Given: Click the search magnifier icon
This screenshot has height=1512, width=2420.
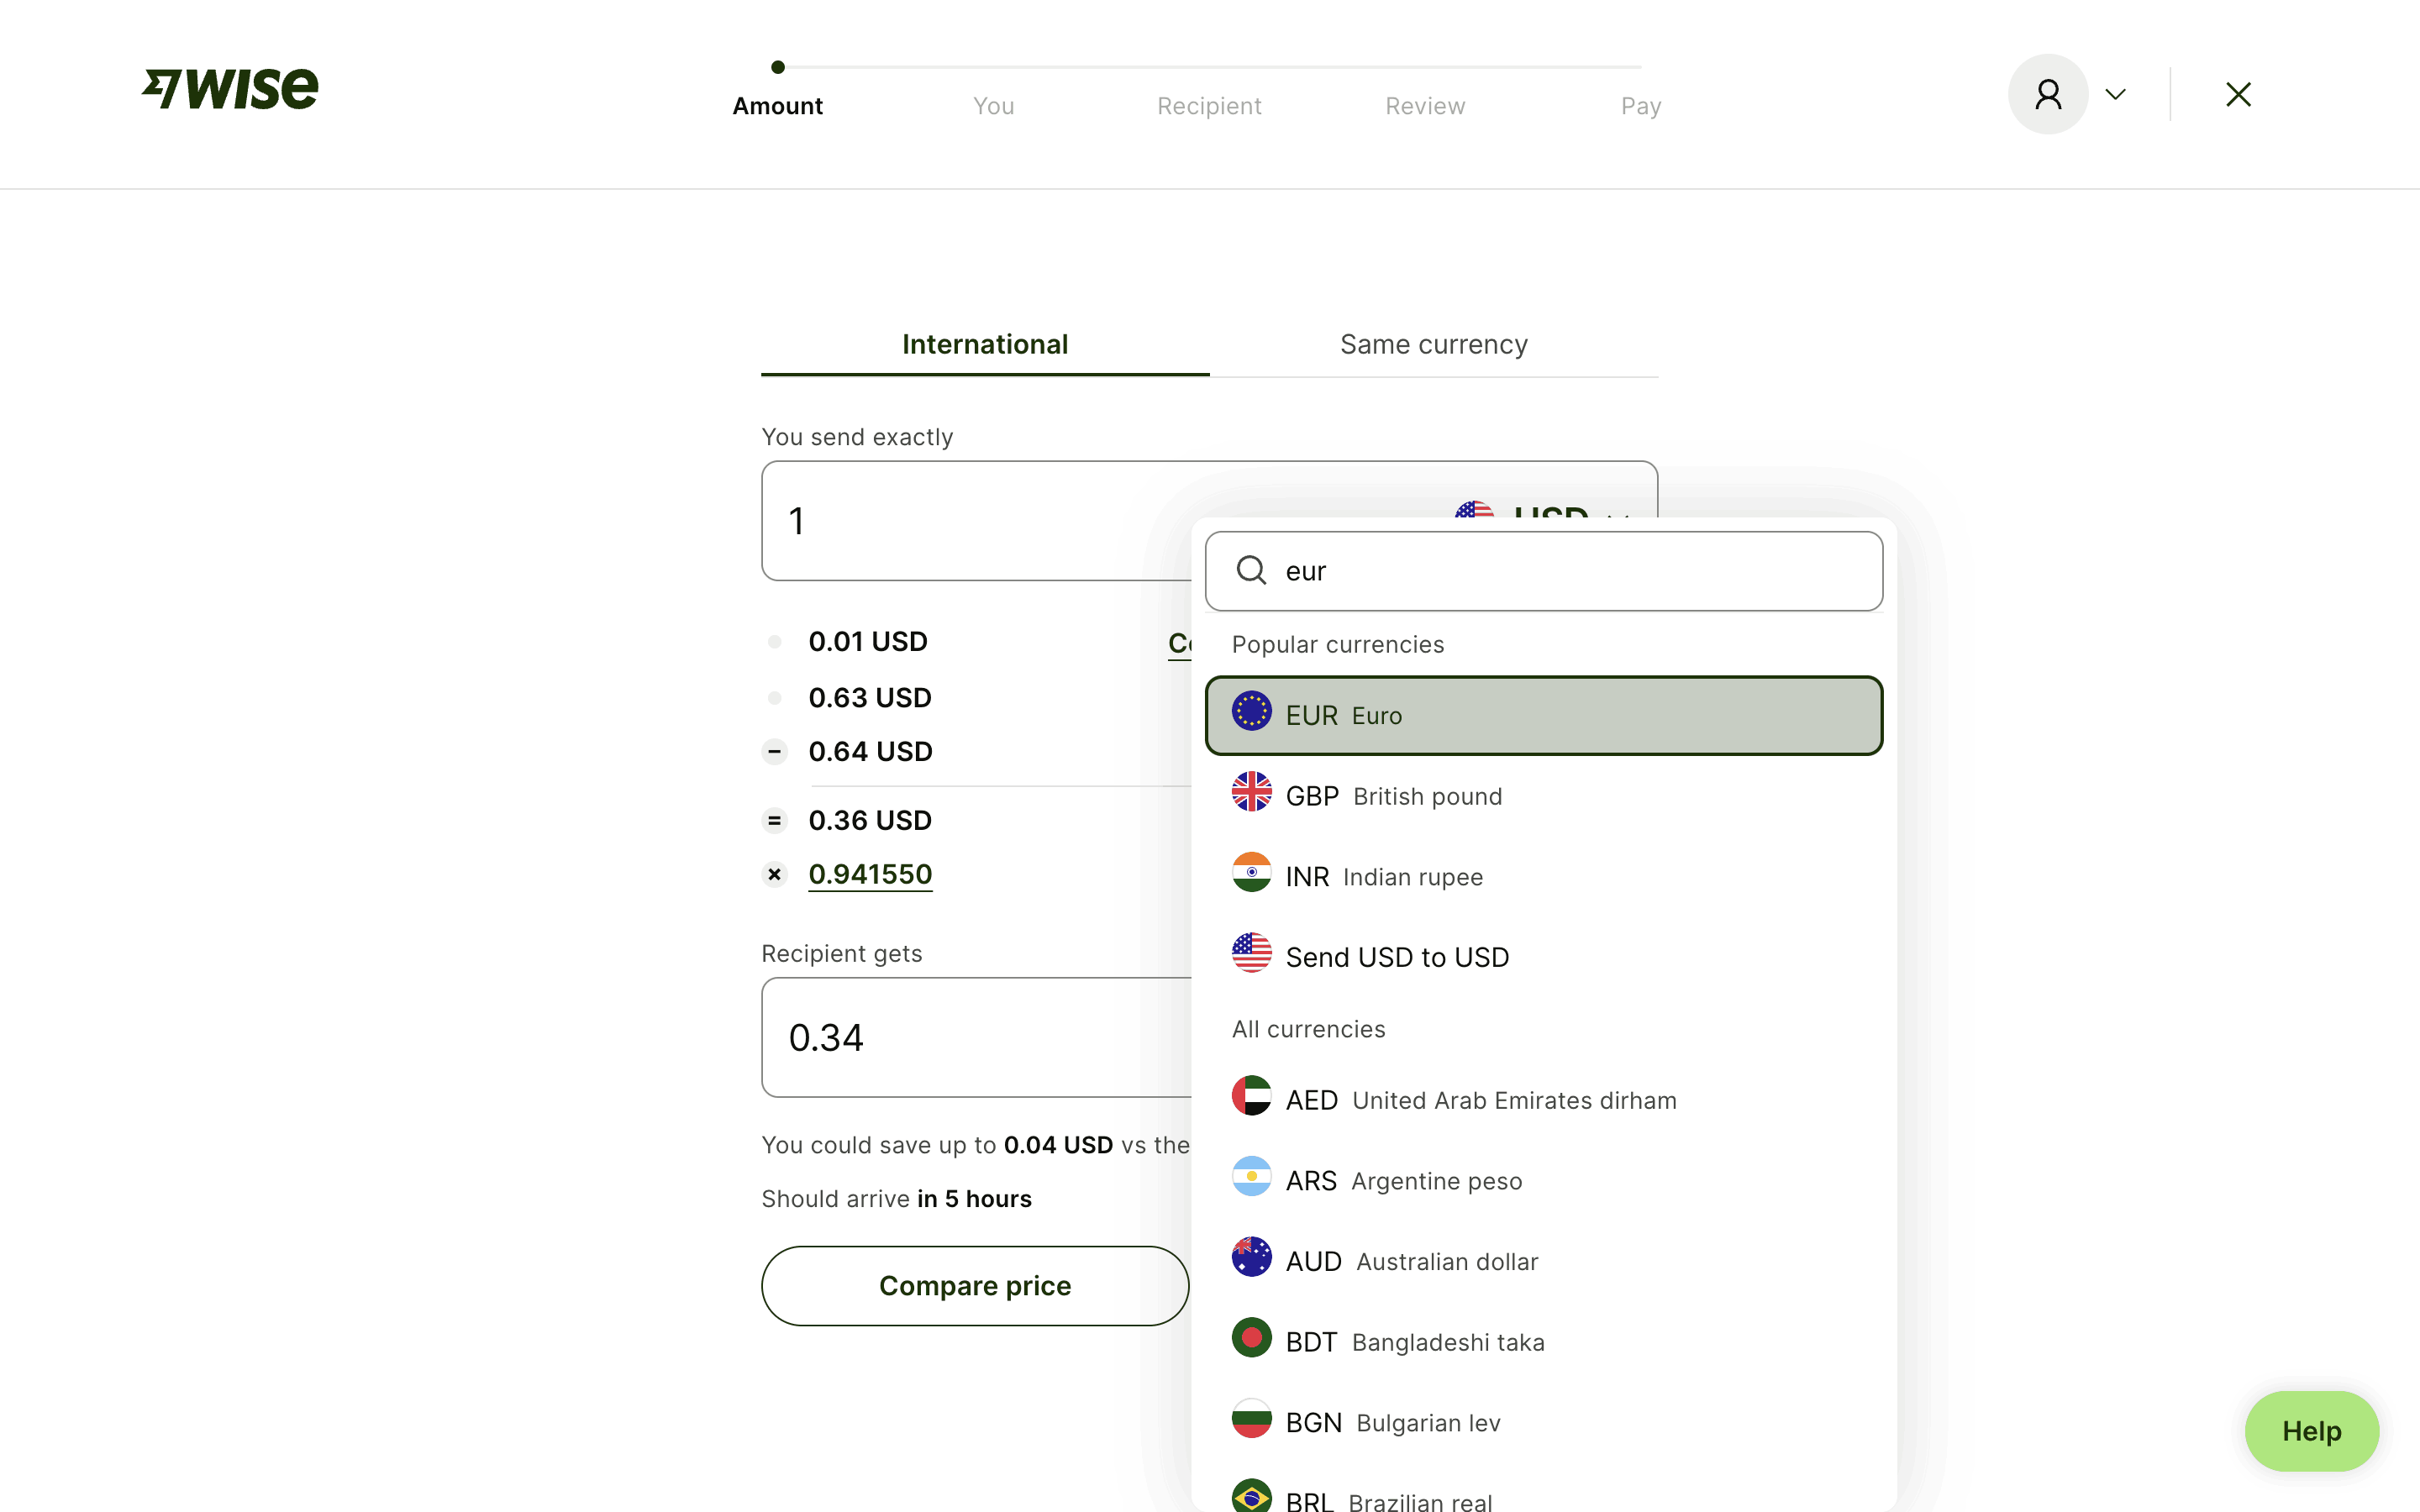Looking at the screenshot, I should point(1251,570).
